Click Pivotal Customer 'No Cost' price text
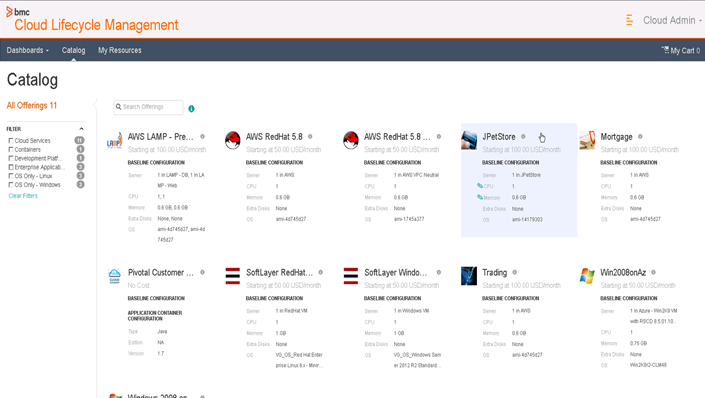Viewport: 705px width, 398px height. (x=138, y=286)
